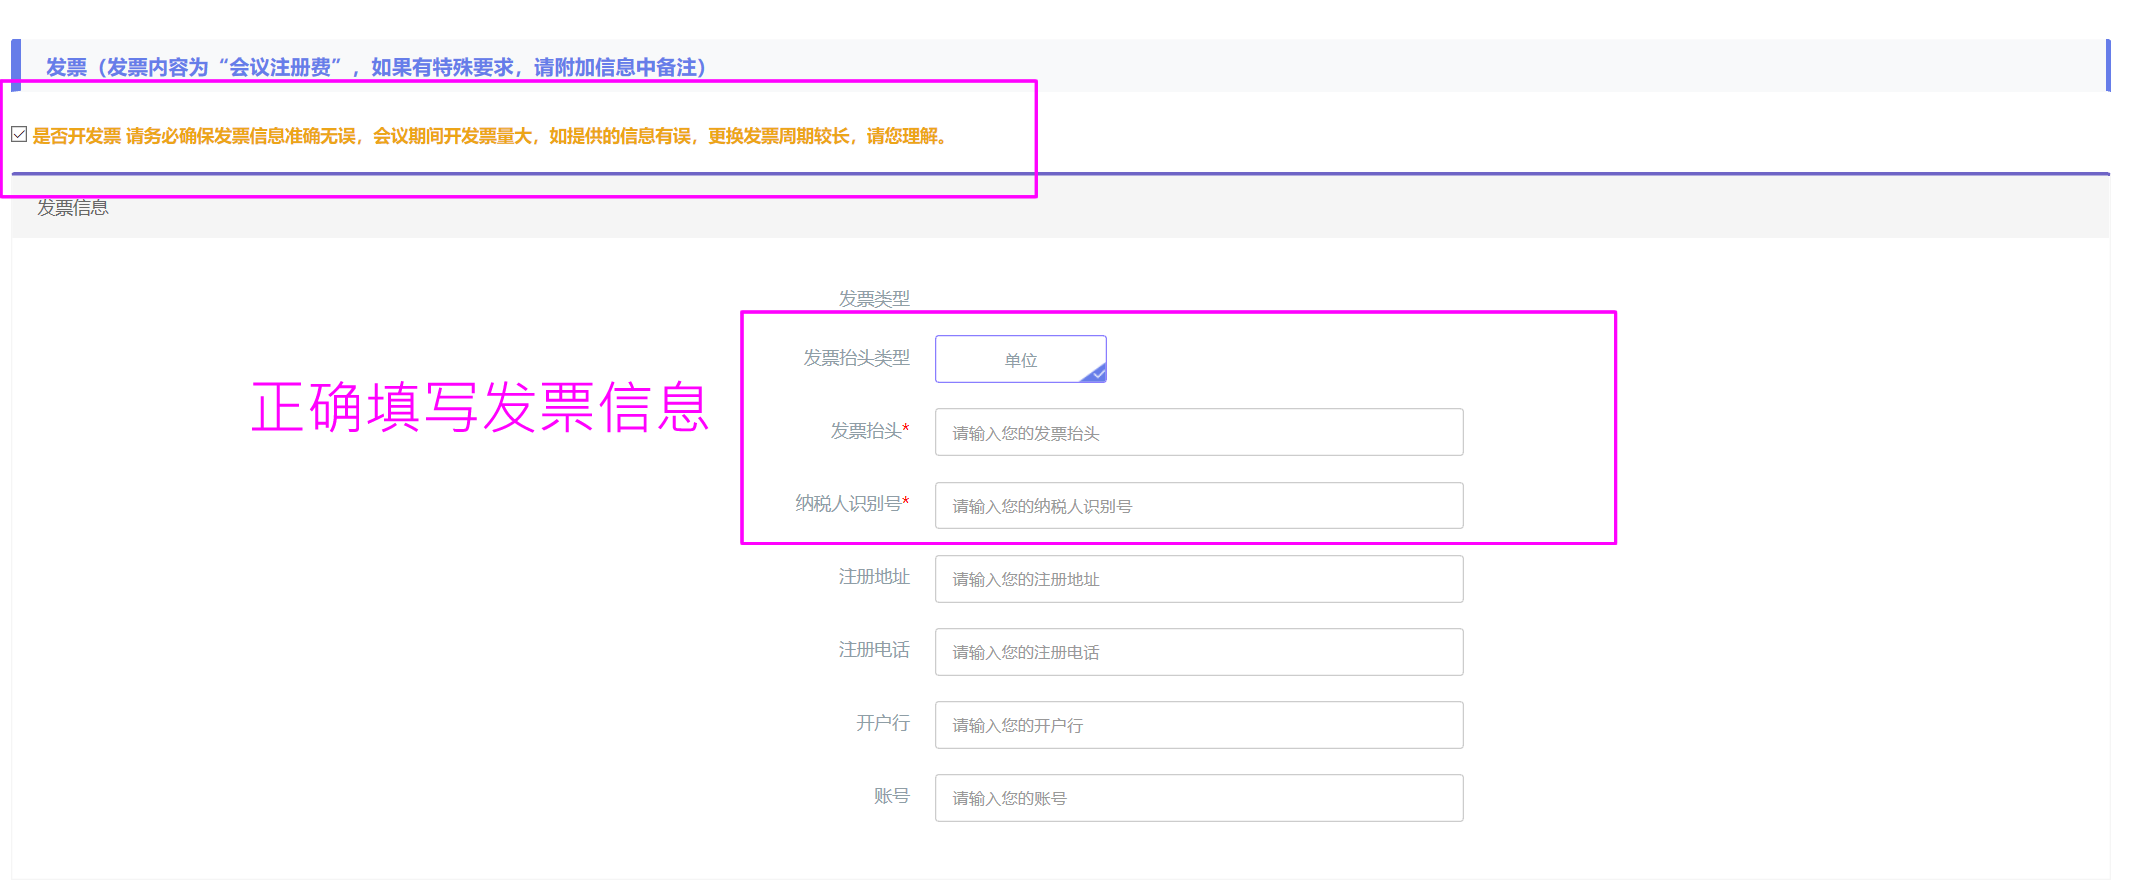This screenshot has width=2138, height=893.
Task: Click the 账号 input field
Action: [x=1198, y=798]
